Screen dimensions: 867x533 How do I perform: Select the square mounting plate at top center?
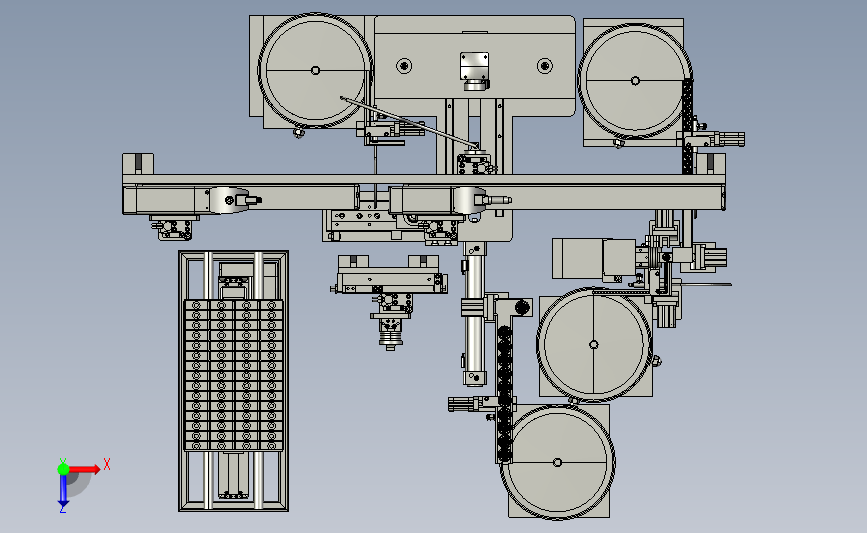click(x=474, y=66)
